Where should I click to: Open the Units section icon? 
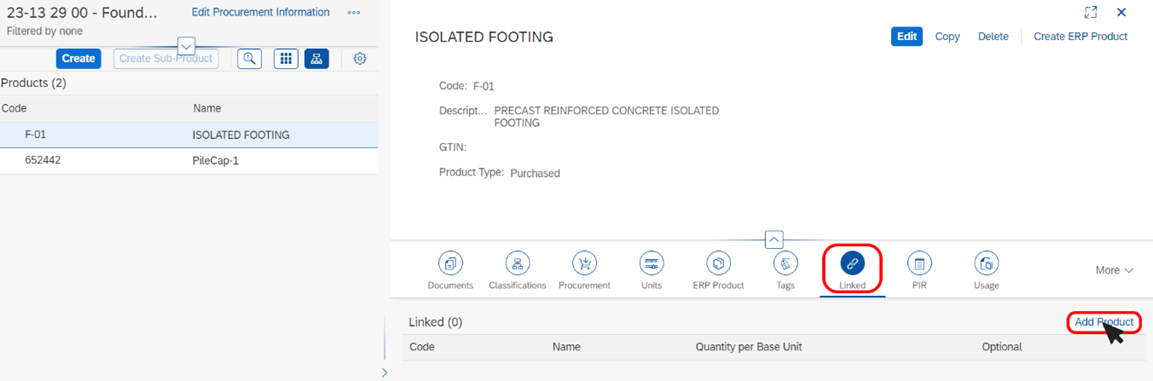651,263
